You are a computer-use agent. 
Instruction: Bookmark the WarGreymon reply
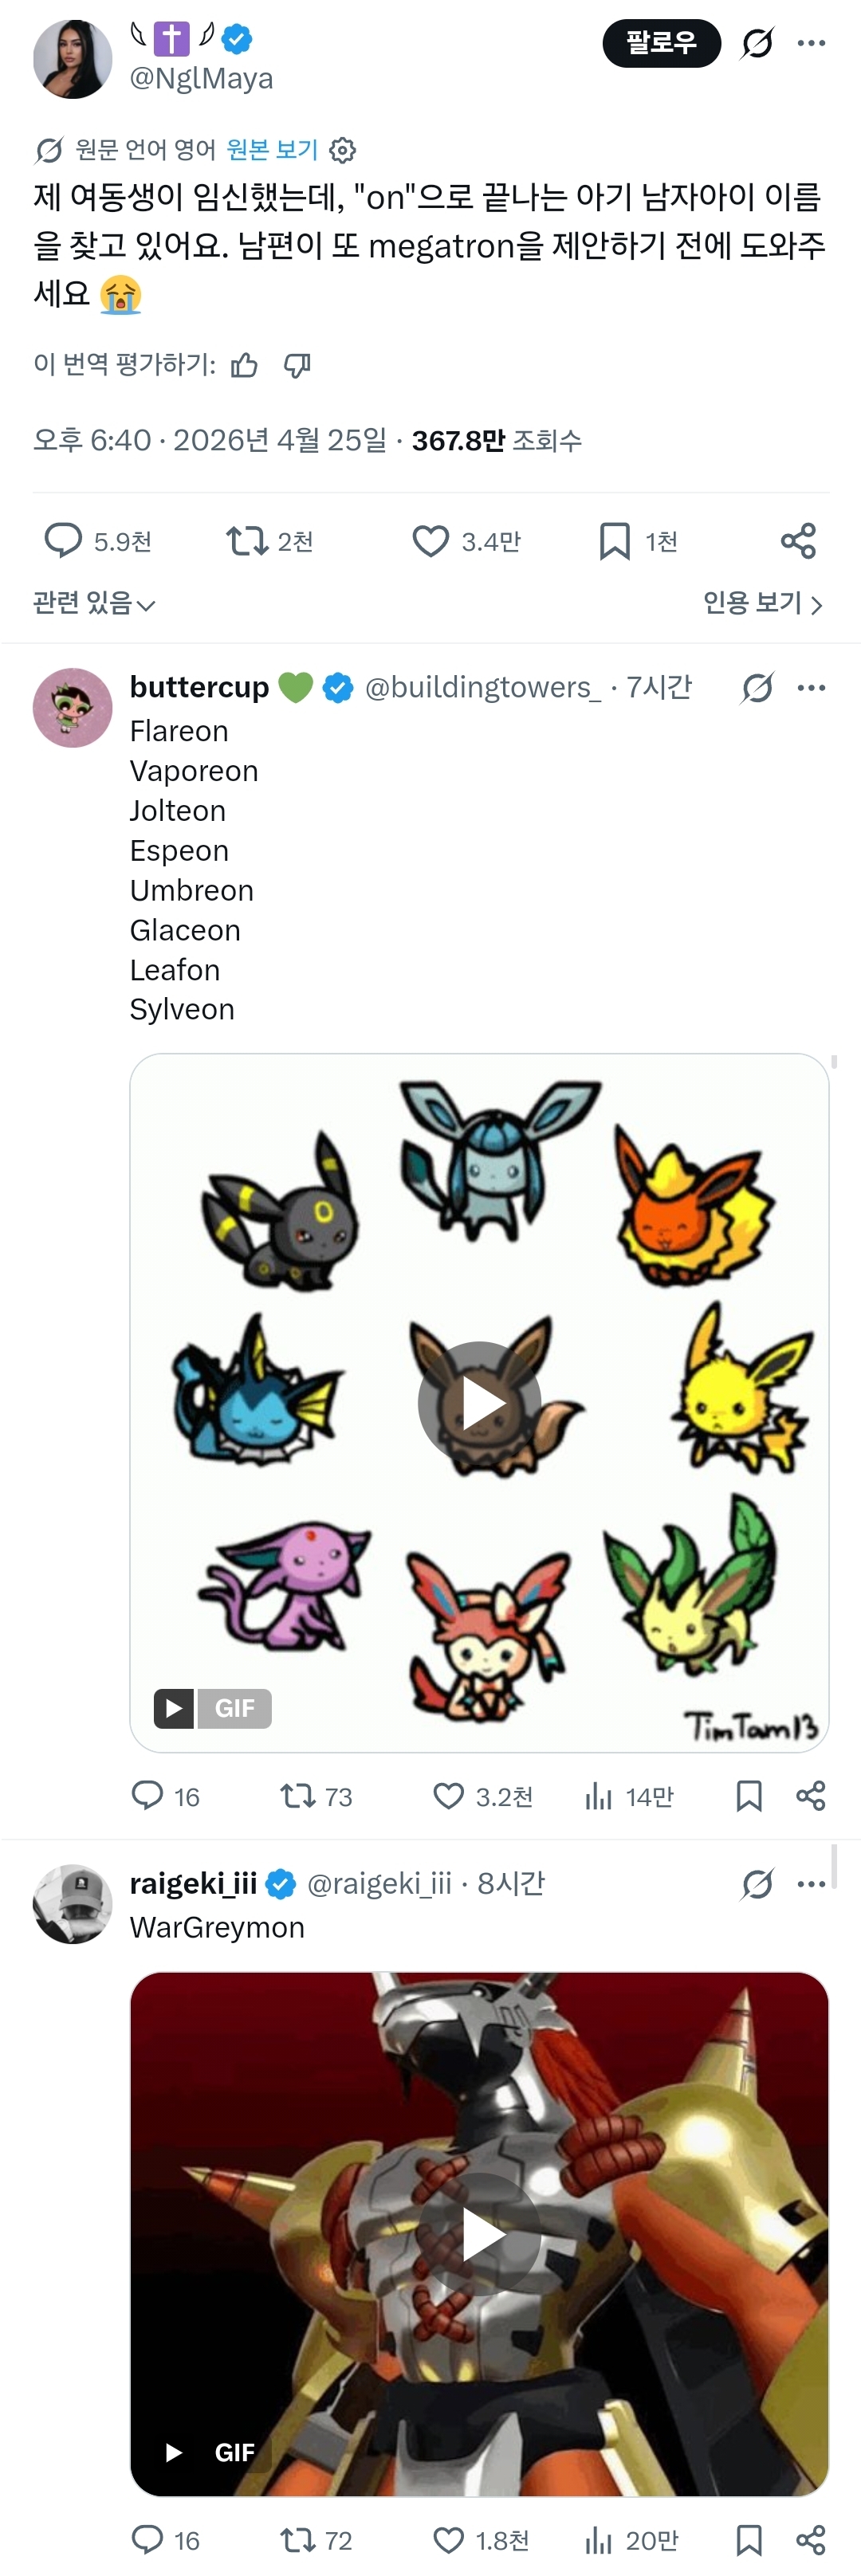point(749,2540)
